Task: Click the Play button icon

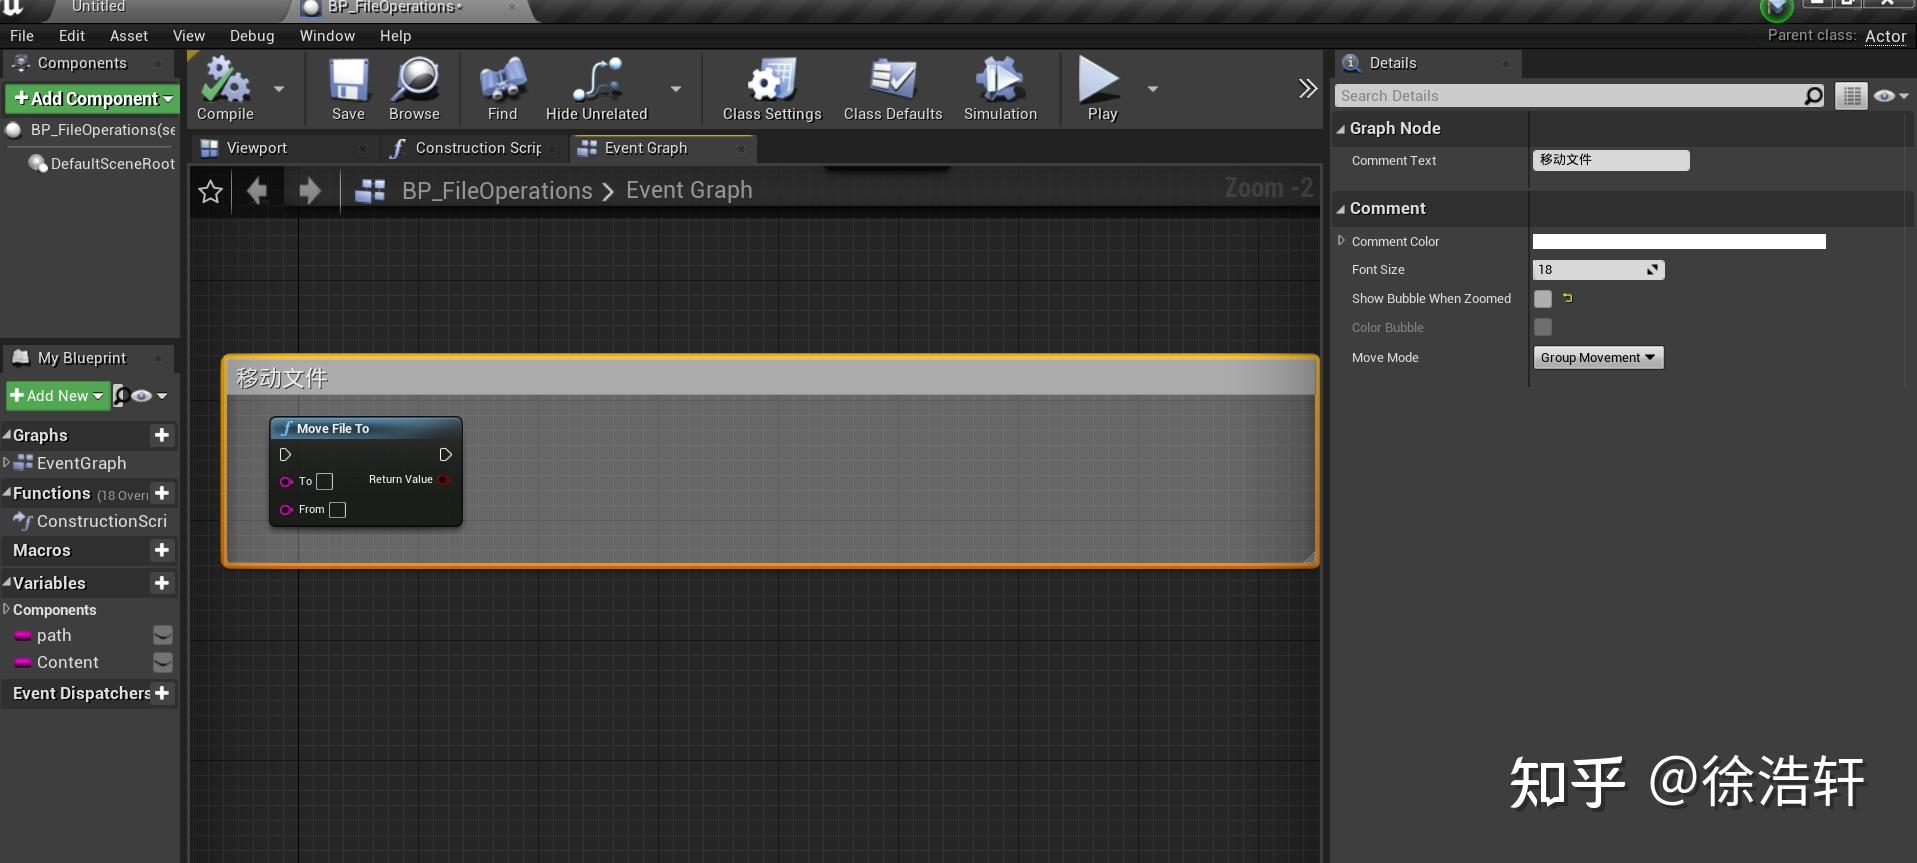Action: coord(1099,80)
